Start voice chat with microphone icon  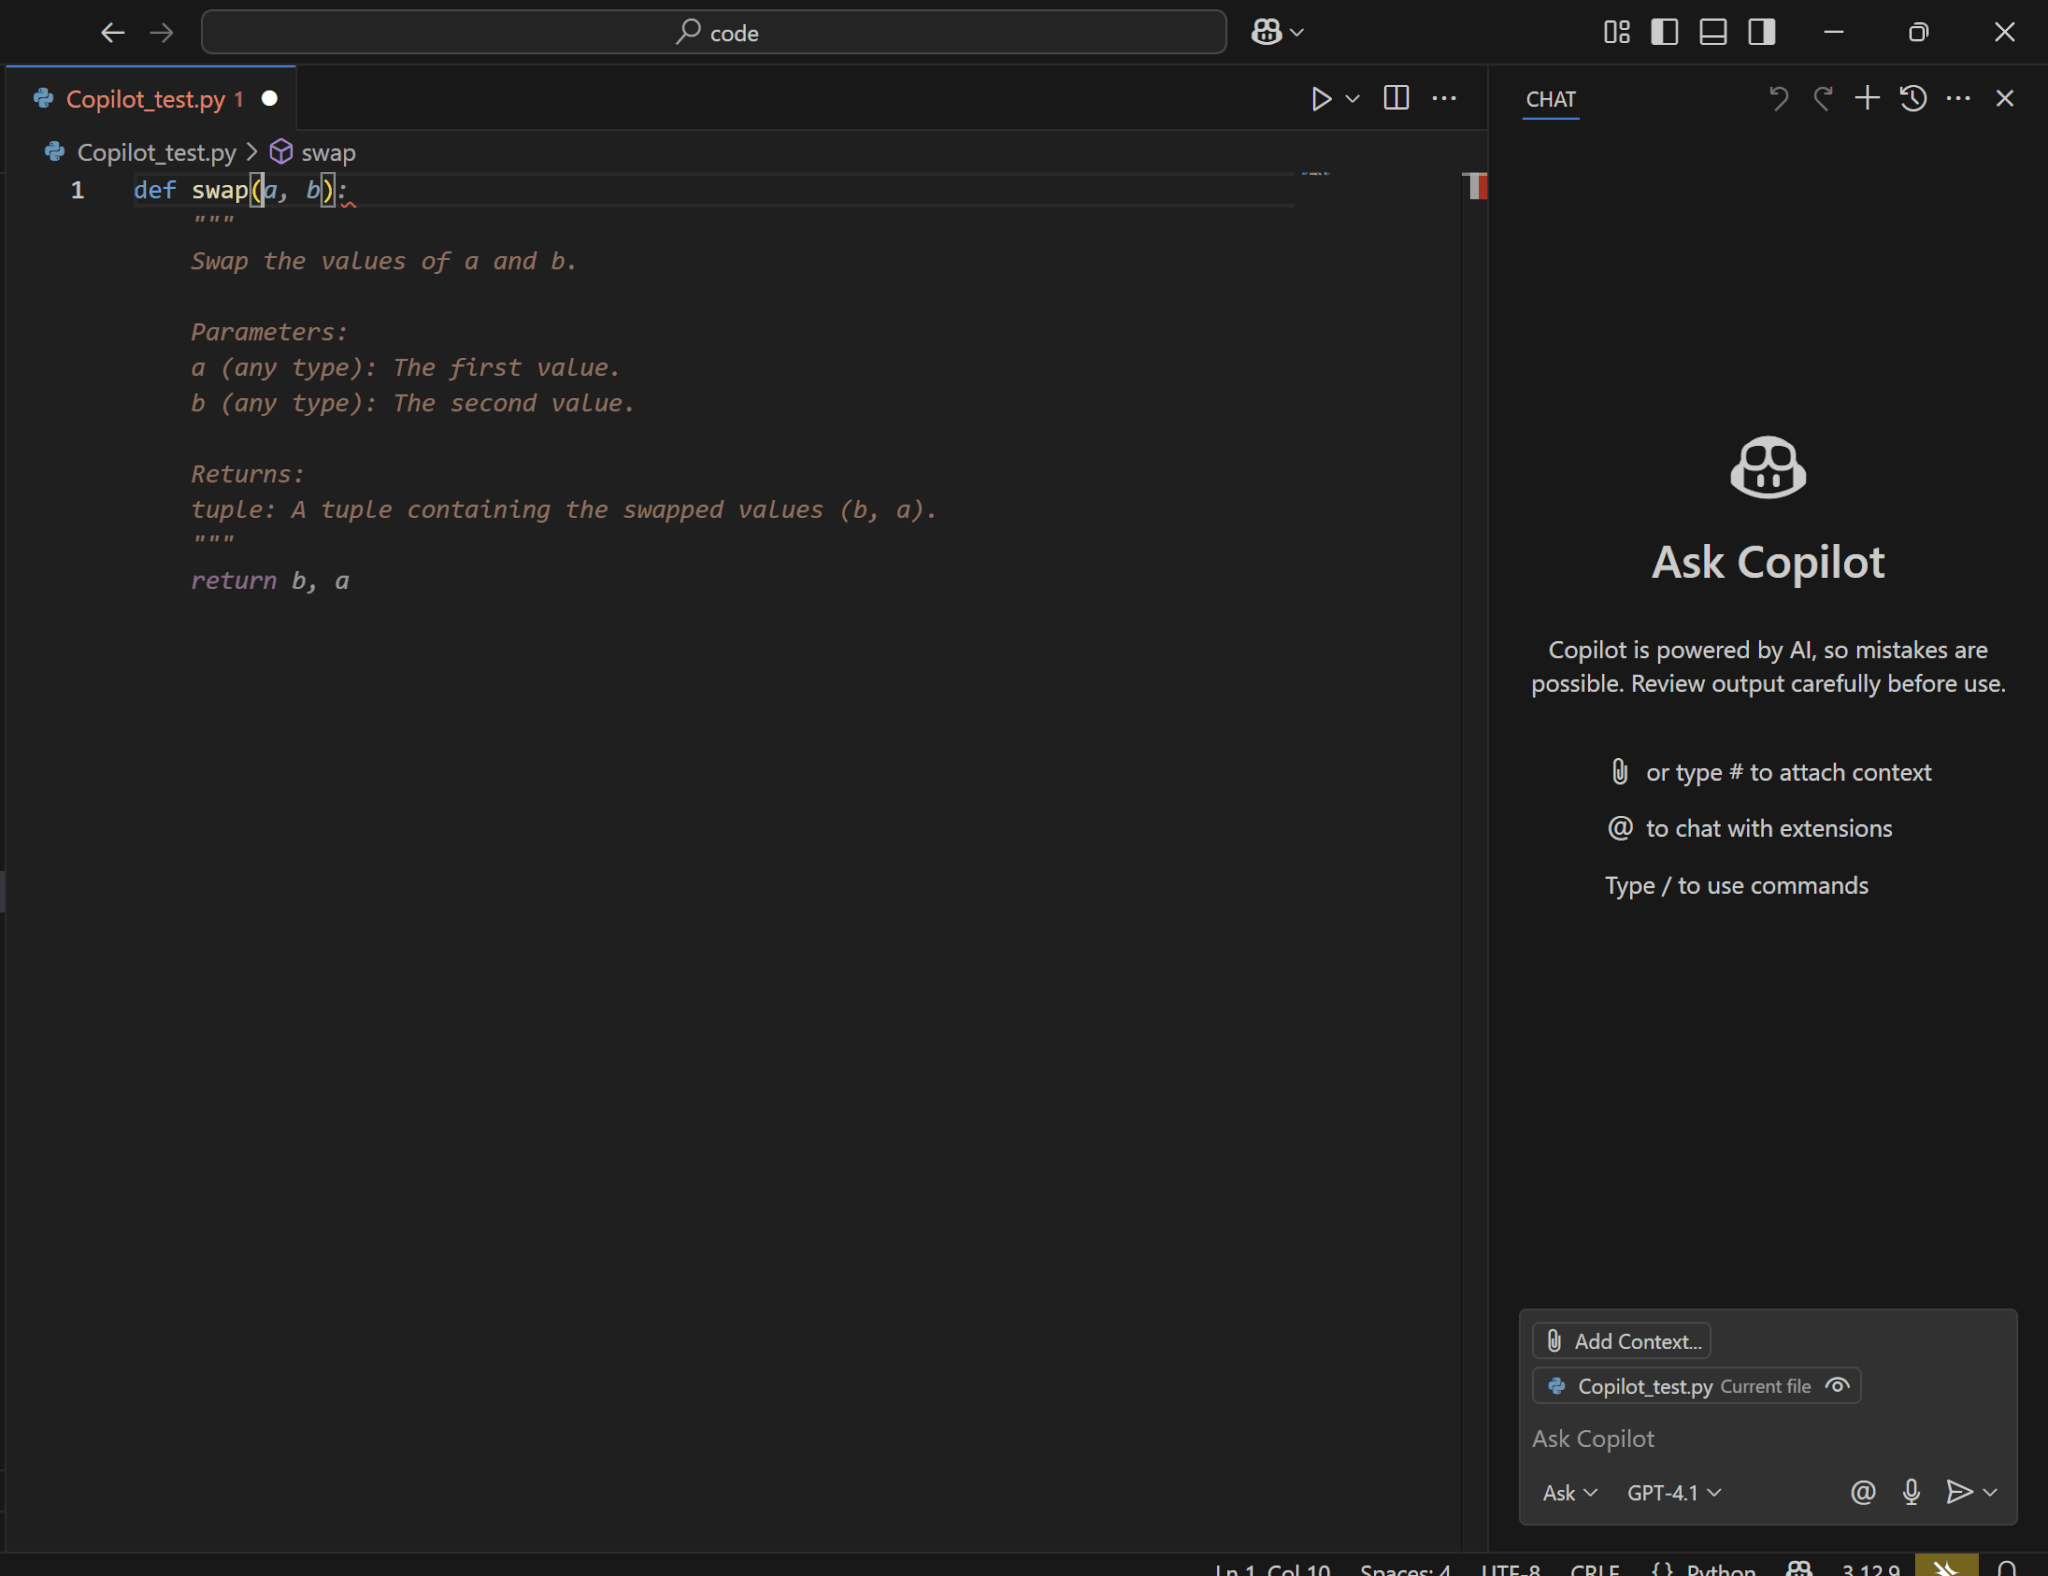(1911, 1492)
